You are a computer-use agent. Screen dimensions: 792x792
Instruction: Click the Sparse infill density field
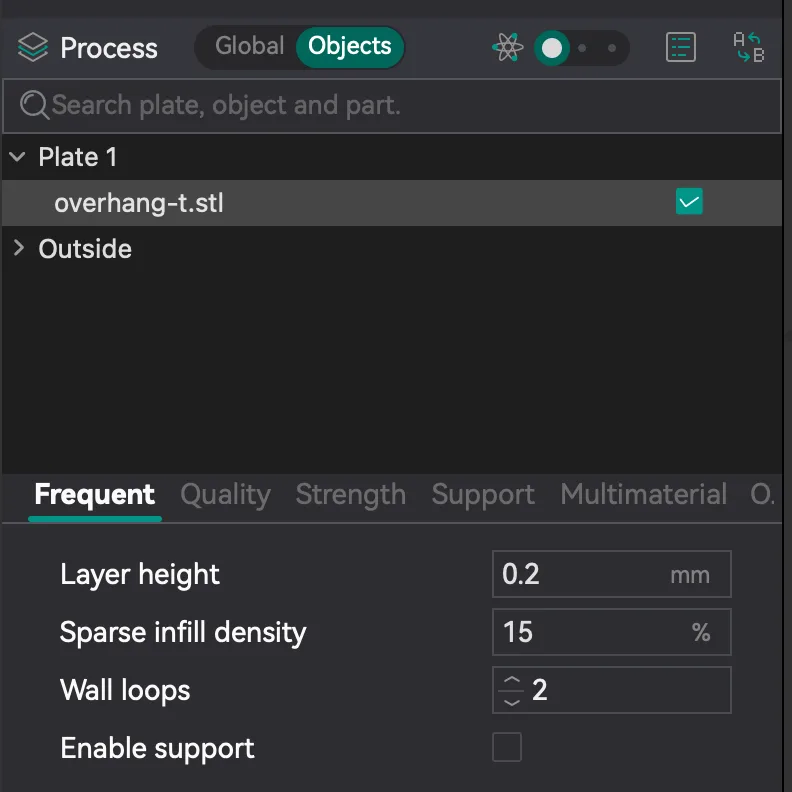point(612,632)
